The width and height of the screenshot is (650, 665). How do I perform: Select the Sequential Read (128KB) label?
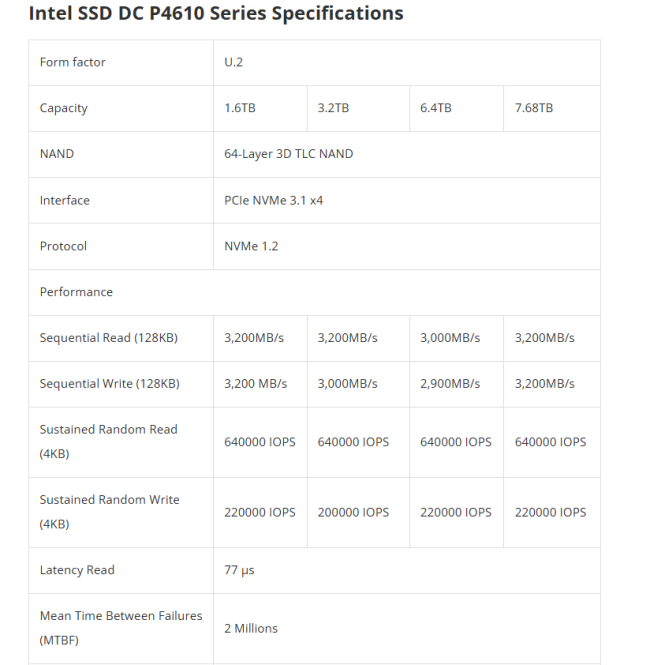pyautogui.click(x=108, y=338)
